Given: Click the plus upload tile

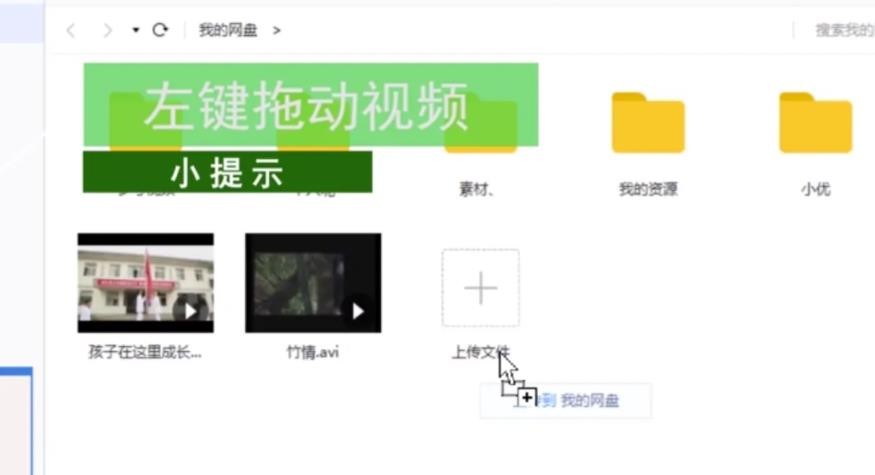Looking at the screenshot, I should click(481, 289).
